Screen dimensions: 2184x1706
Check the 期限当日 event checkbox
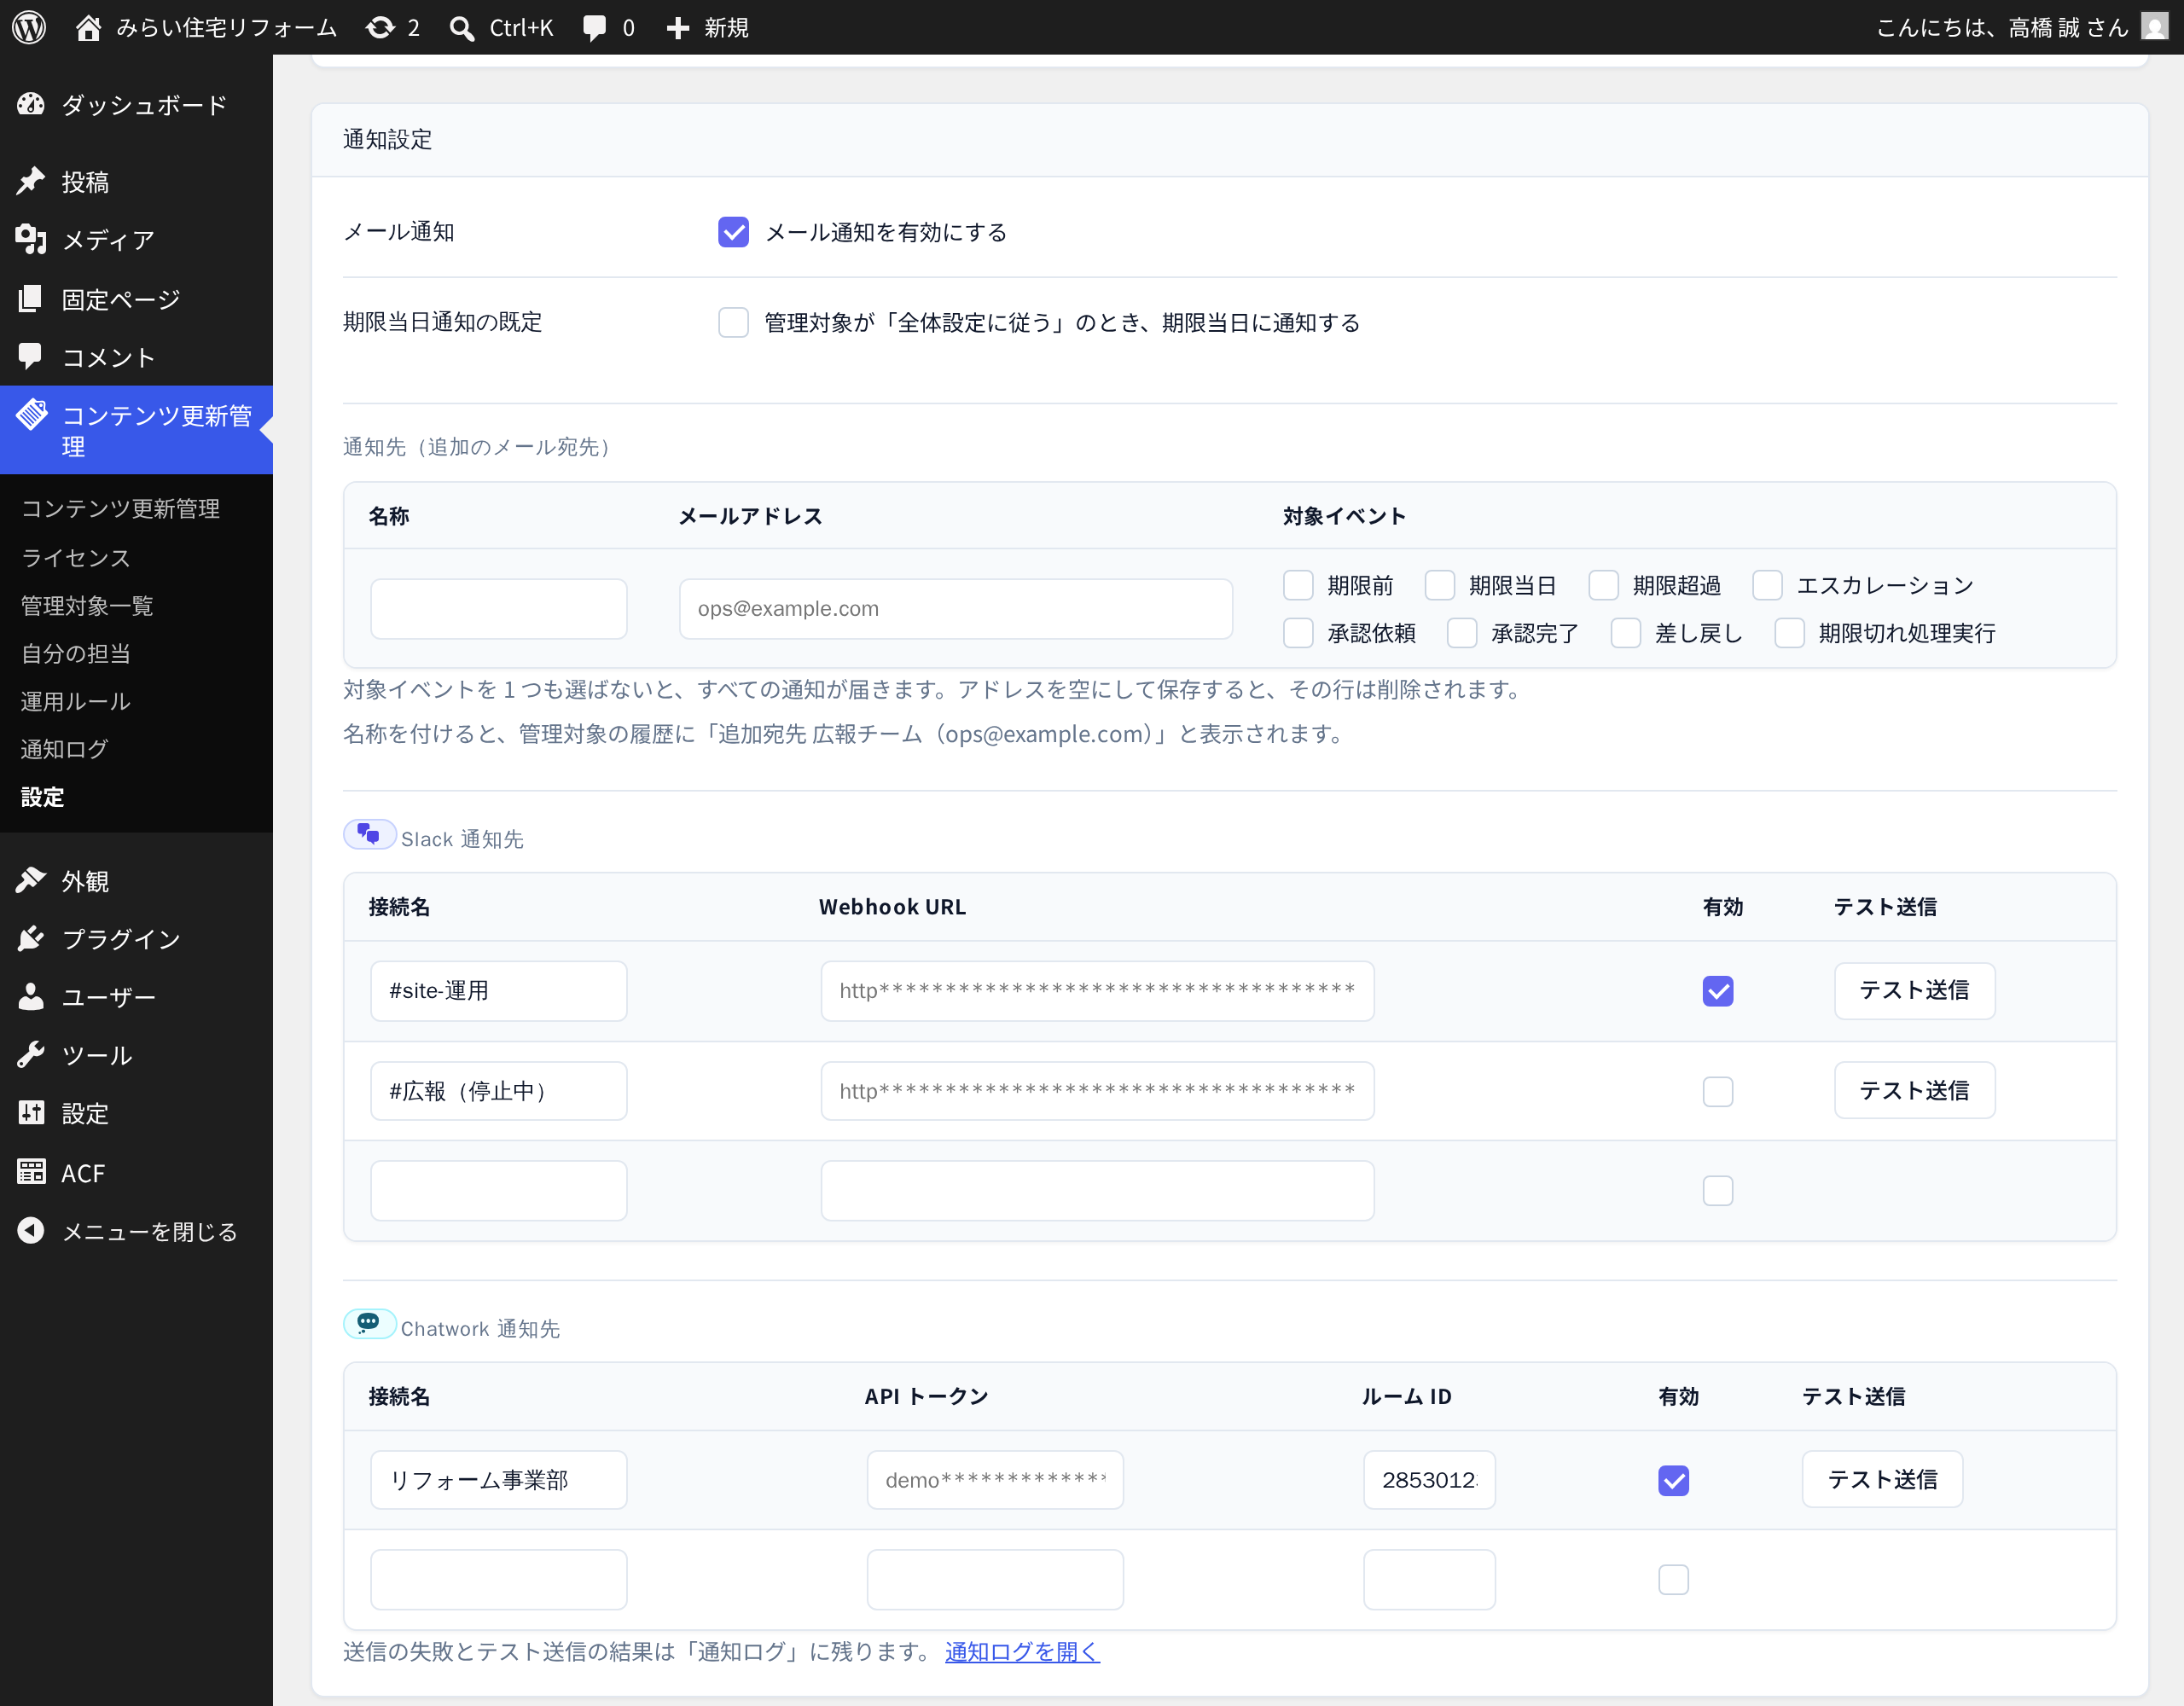click(1440, 585)
